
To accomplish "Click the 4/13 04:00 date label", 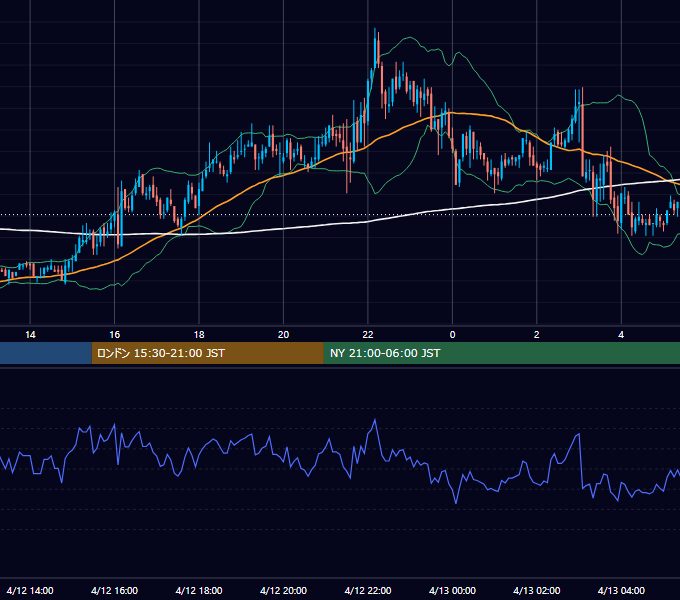I will 621,590.
